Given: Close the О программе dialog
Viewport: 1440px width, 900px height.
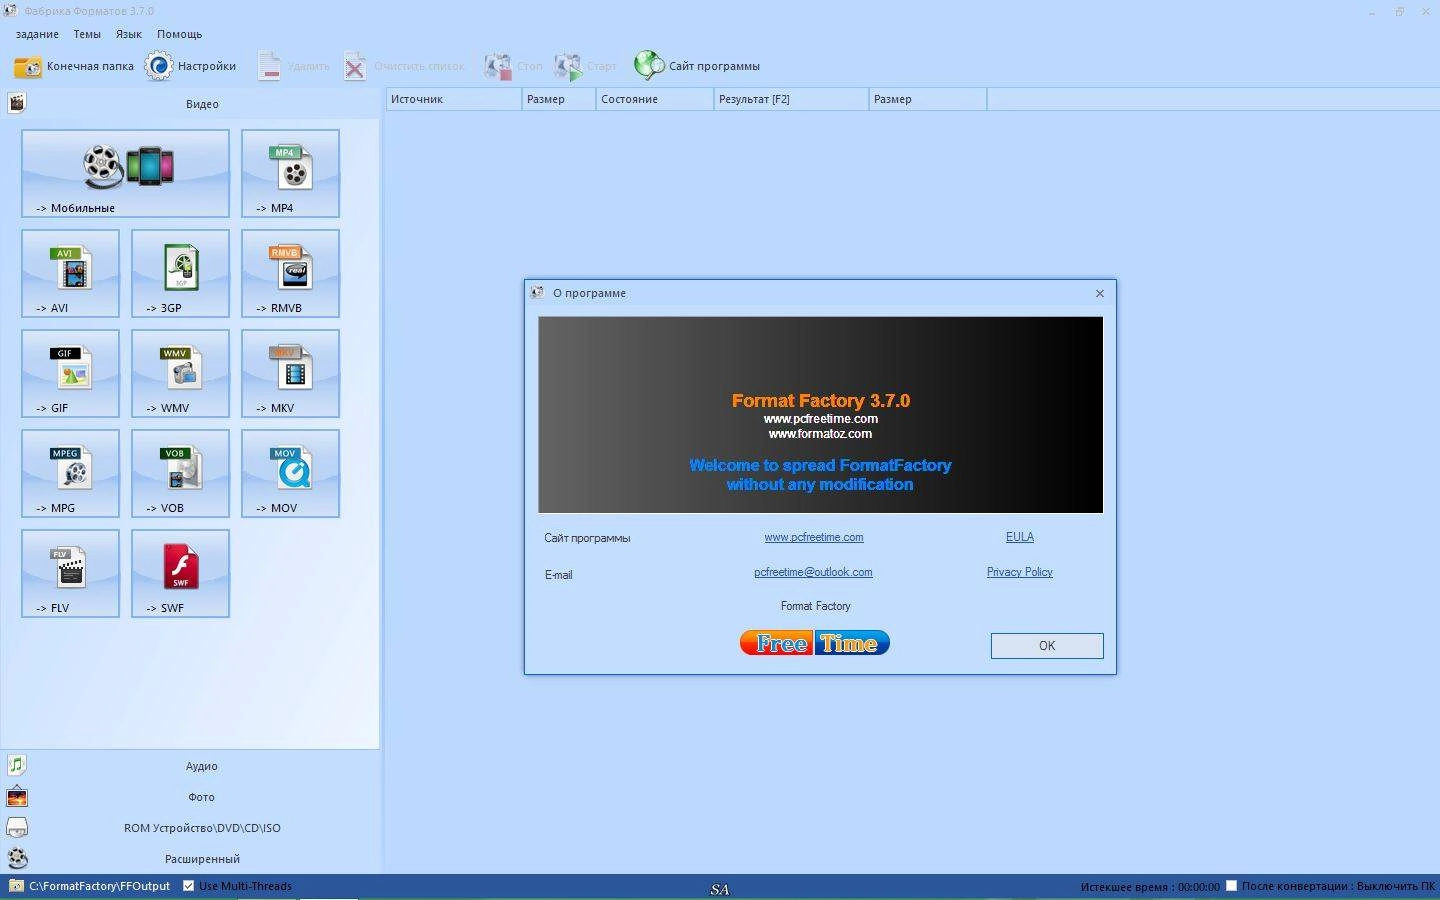Looking at the screenshot, I should pos(1100,293).
